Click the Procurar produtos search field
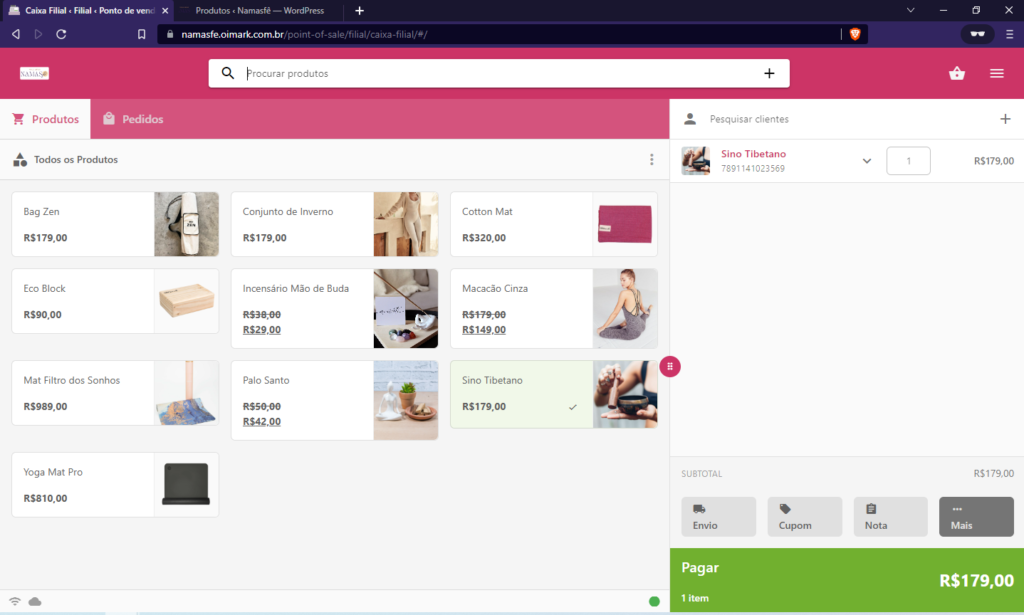This screenshot has width=1024, height=615. click(500, 73)
